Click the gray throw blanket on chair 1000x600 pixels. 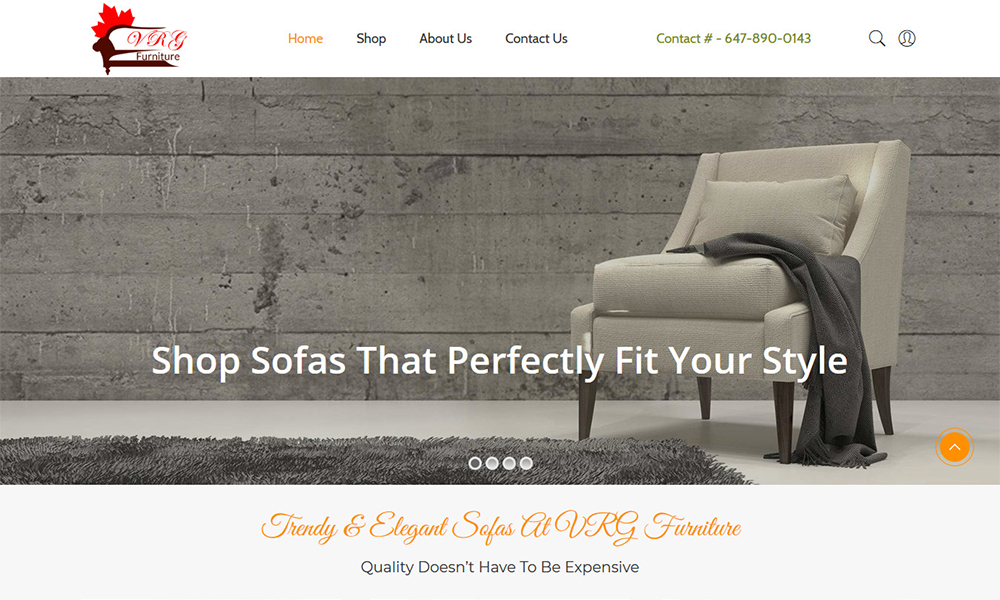(x=810, y=332)
